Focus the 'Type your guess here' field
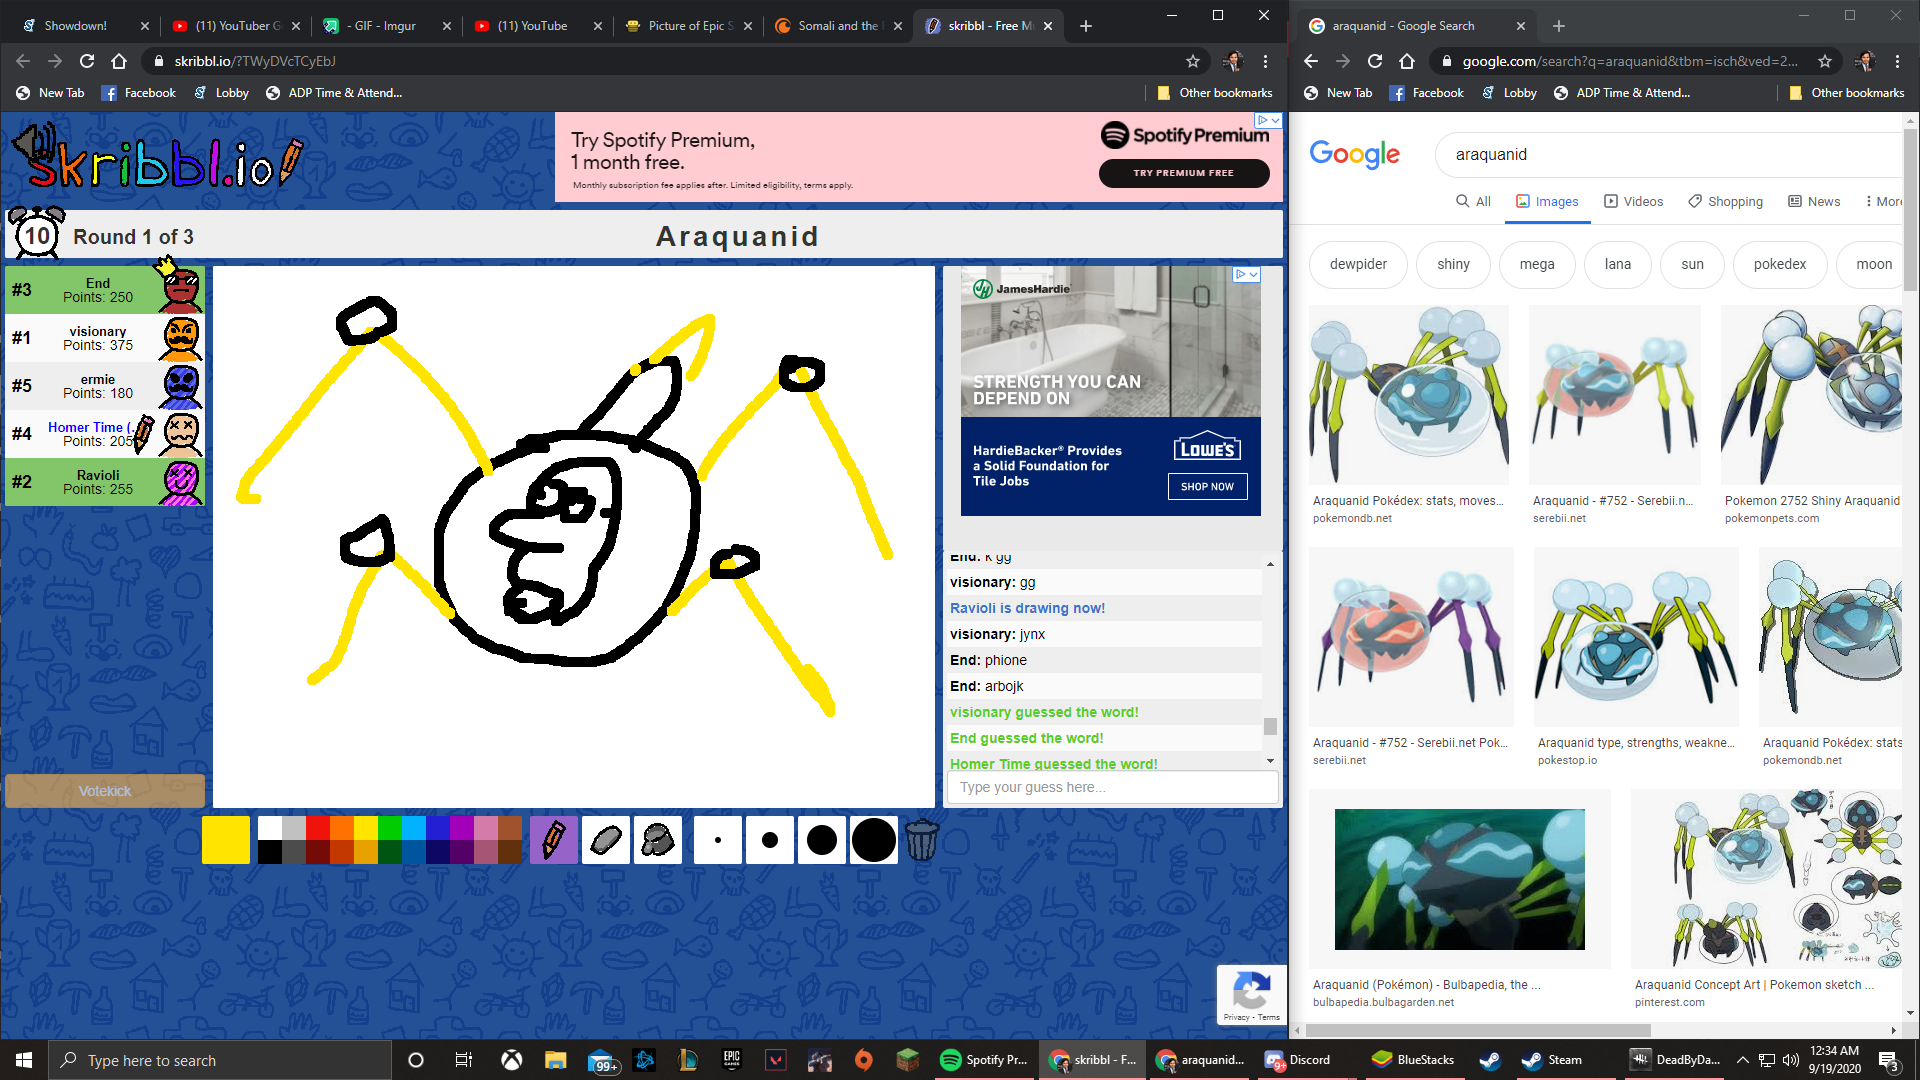The width and height of the screenshot is (1920, 1080). (x=1112, y=787)
